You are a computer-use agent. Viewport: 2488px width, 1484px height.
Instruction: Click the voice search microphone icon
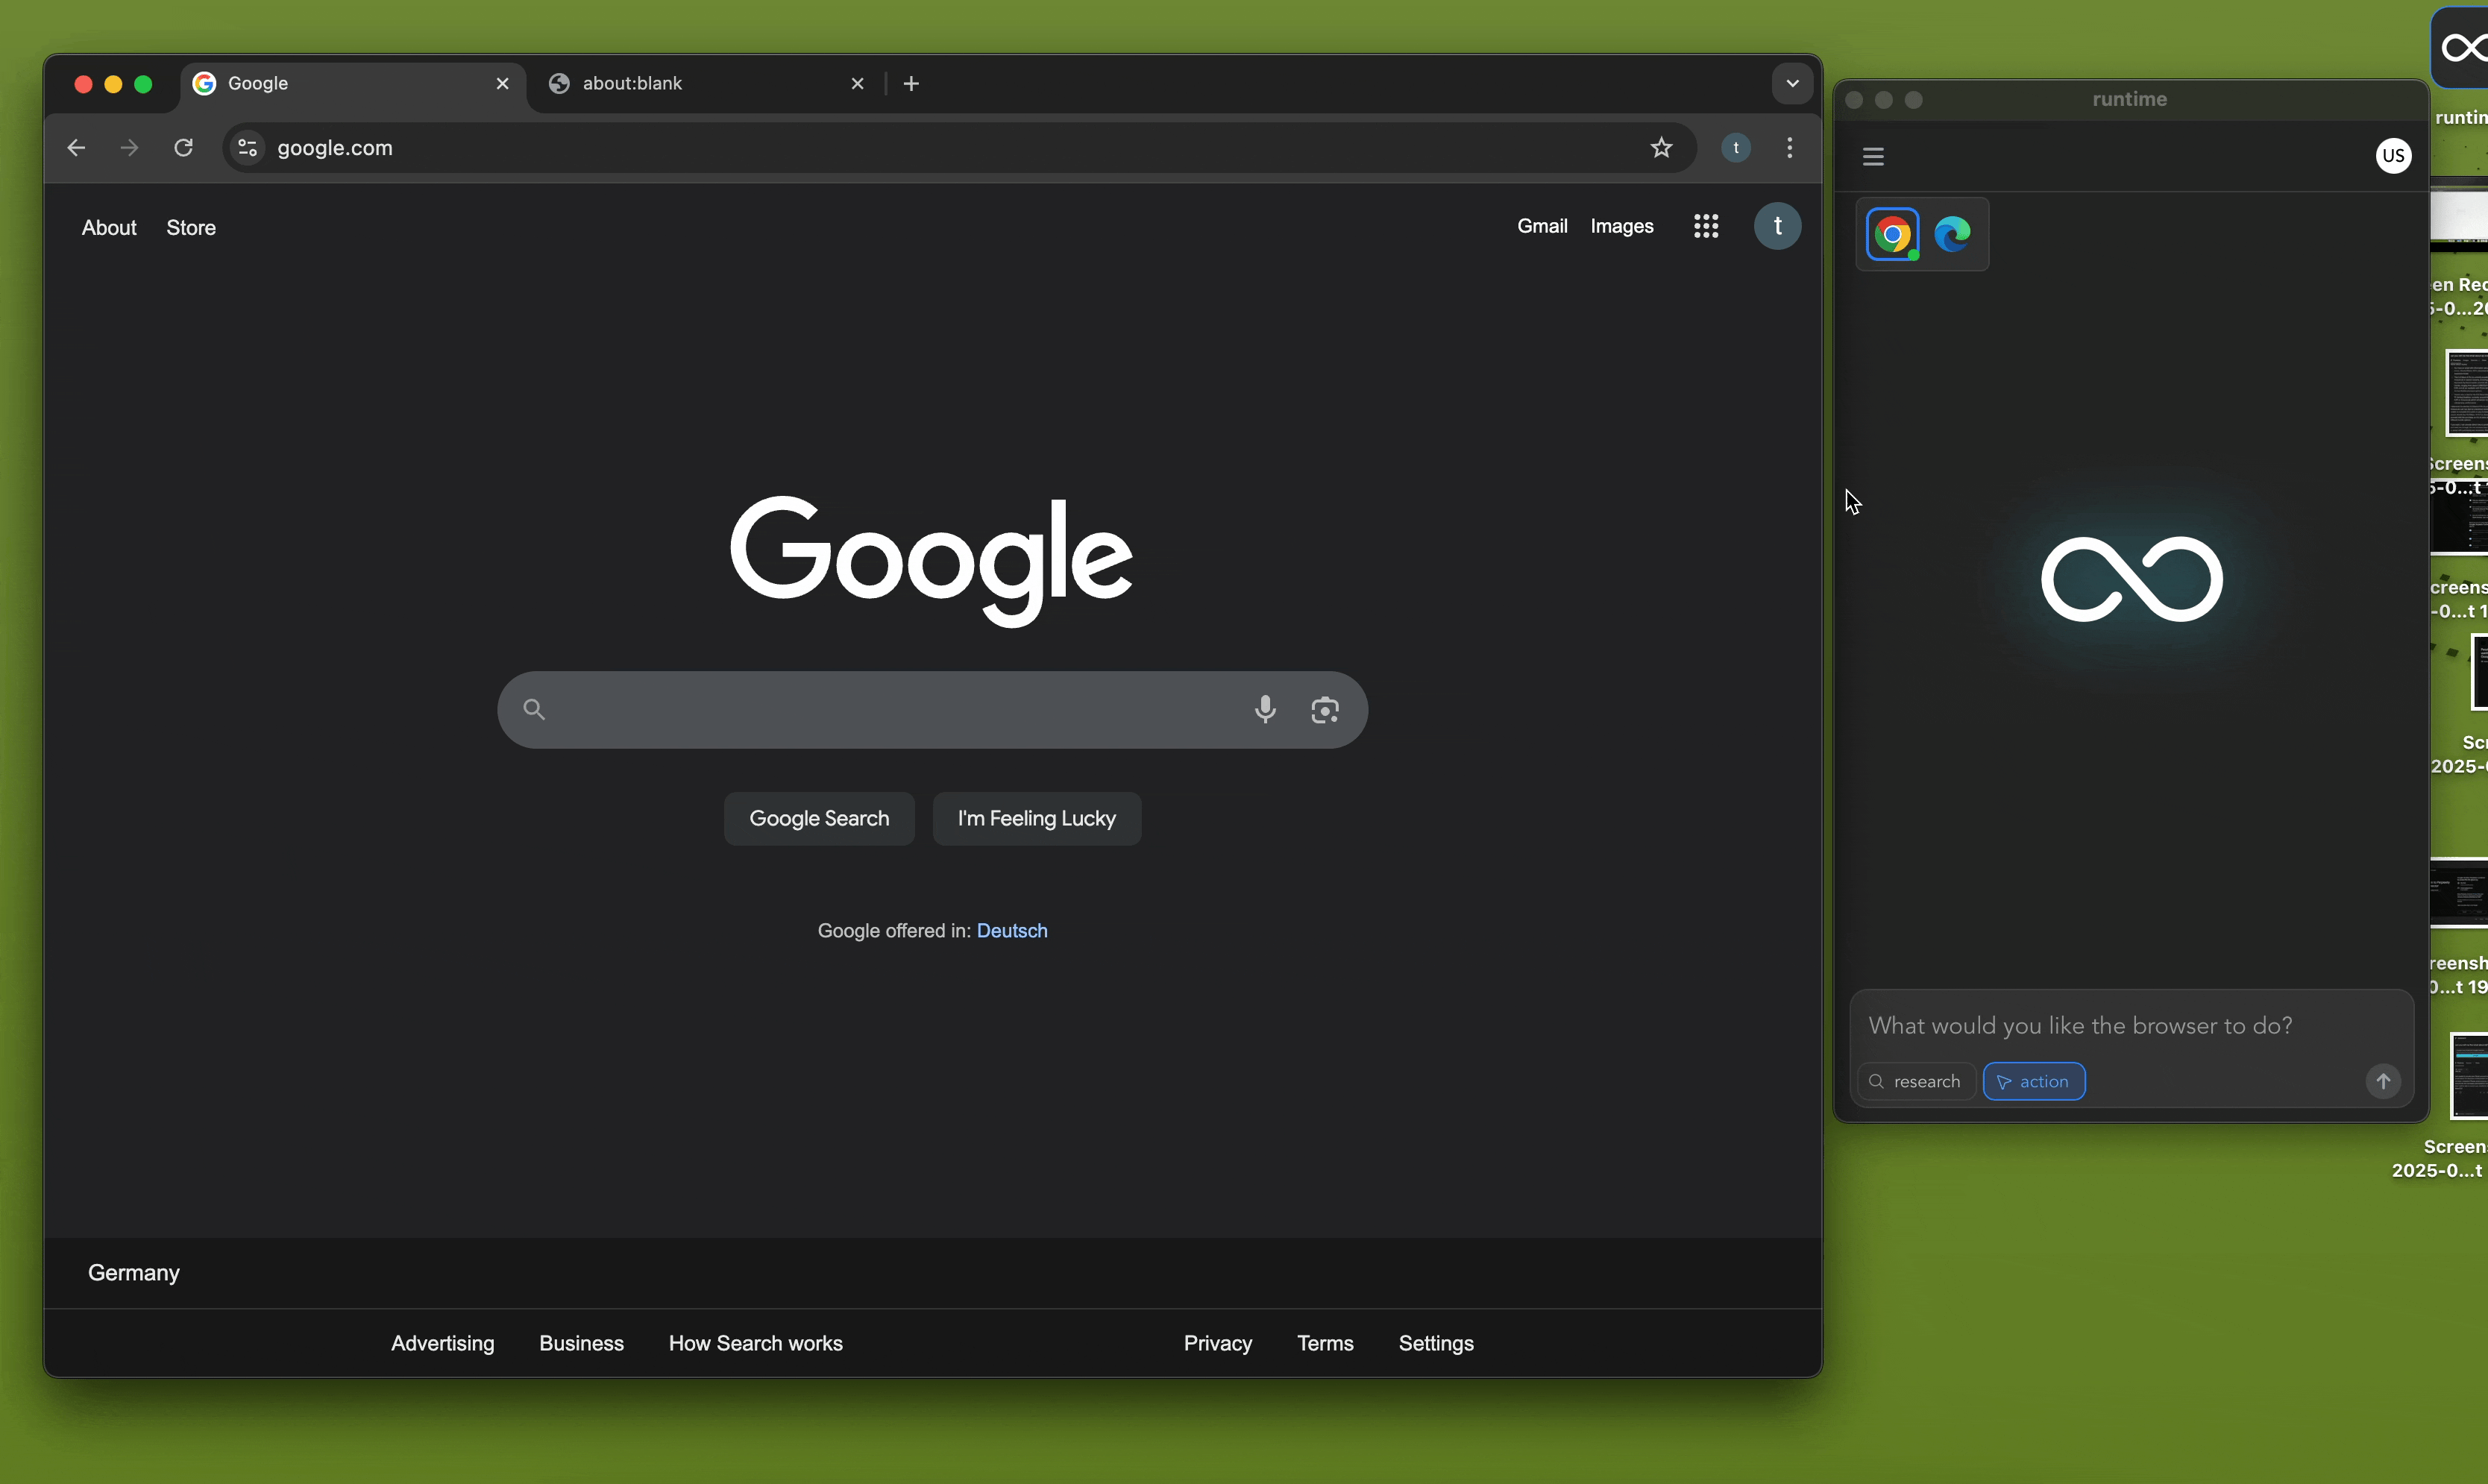click(x=1265, y=710)
